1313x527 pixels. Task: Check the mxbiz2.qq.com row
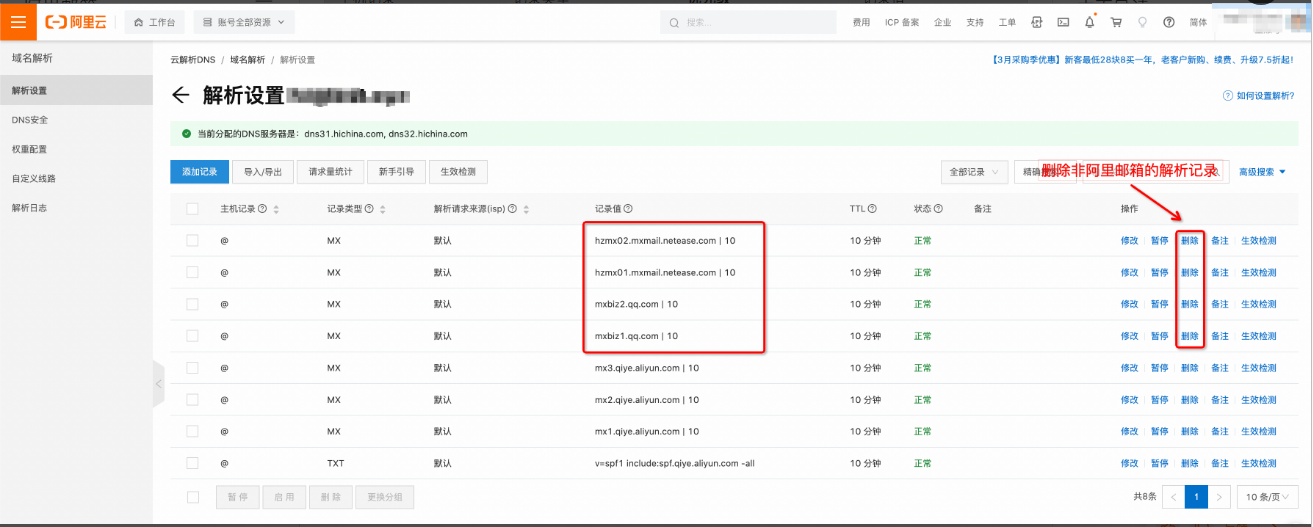coord(192,304)
